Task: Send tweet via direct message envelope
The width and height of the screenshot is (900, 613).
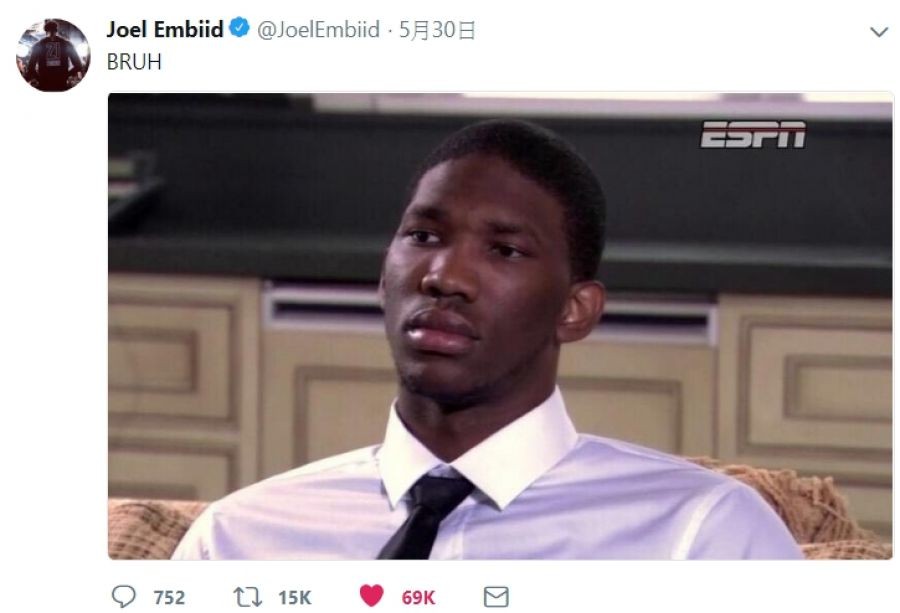Action: tap(496, 597)
